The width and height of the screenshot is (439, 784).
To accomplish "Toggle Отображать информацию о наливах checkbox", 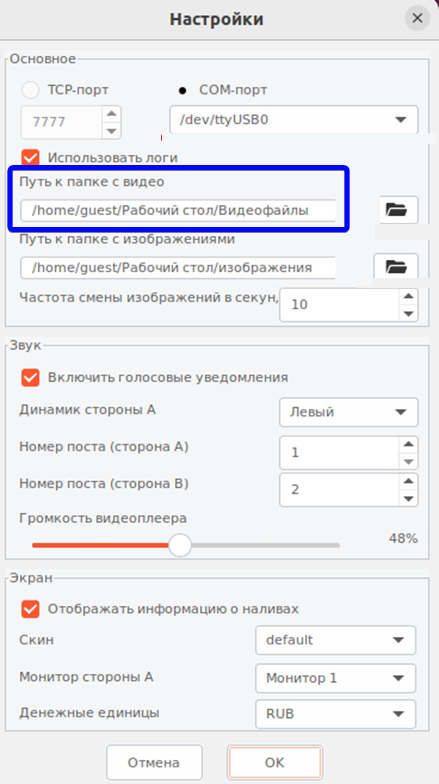I will point(30,609).
